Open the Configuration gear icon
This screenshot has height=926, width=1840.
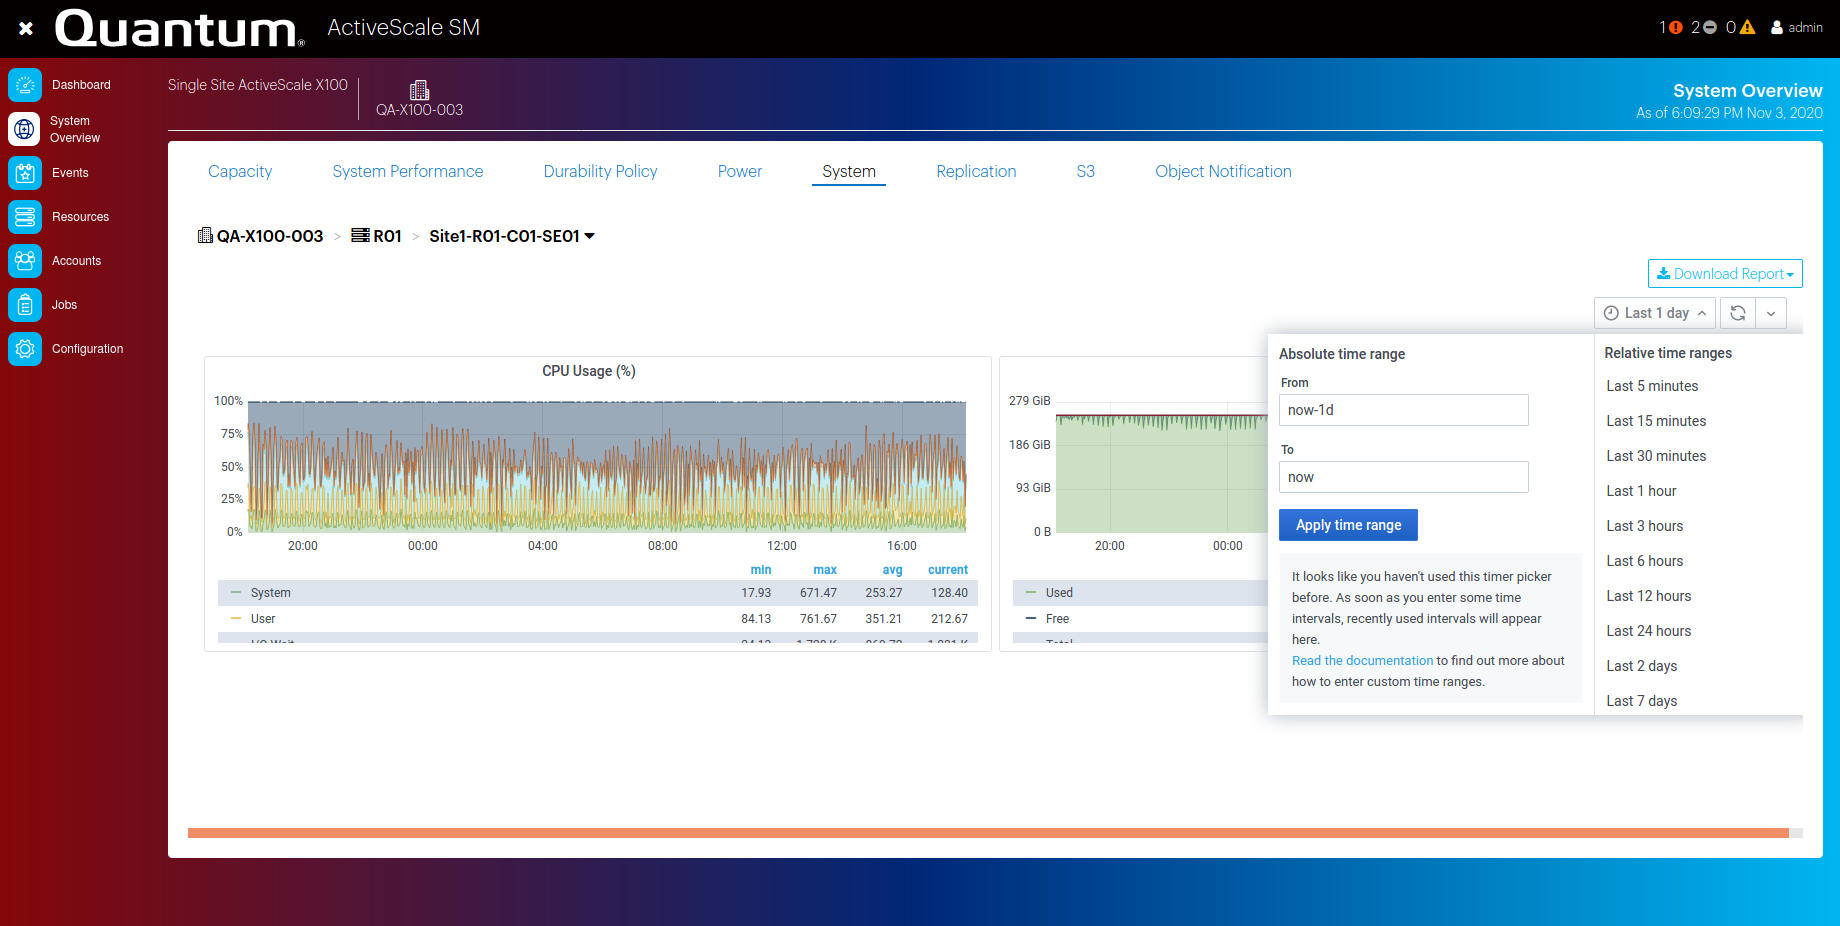[x=25, y=349]
